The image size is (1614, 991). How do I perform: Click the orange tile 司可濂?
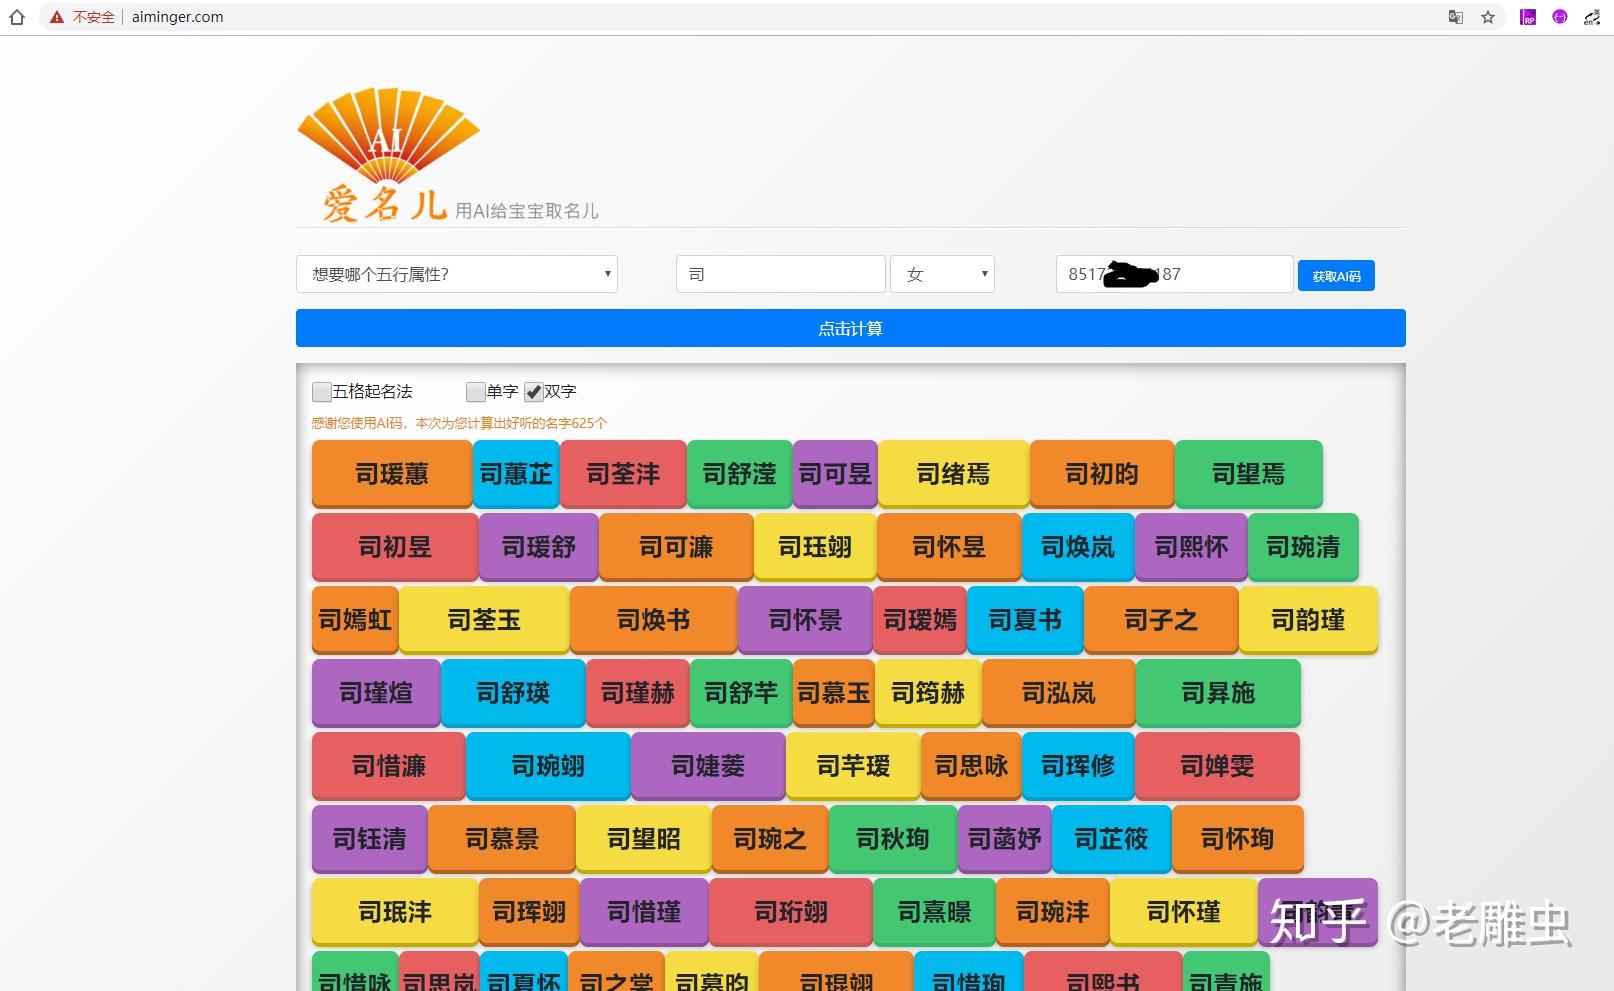point(676,547)
